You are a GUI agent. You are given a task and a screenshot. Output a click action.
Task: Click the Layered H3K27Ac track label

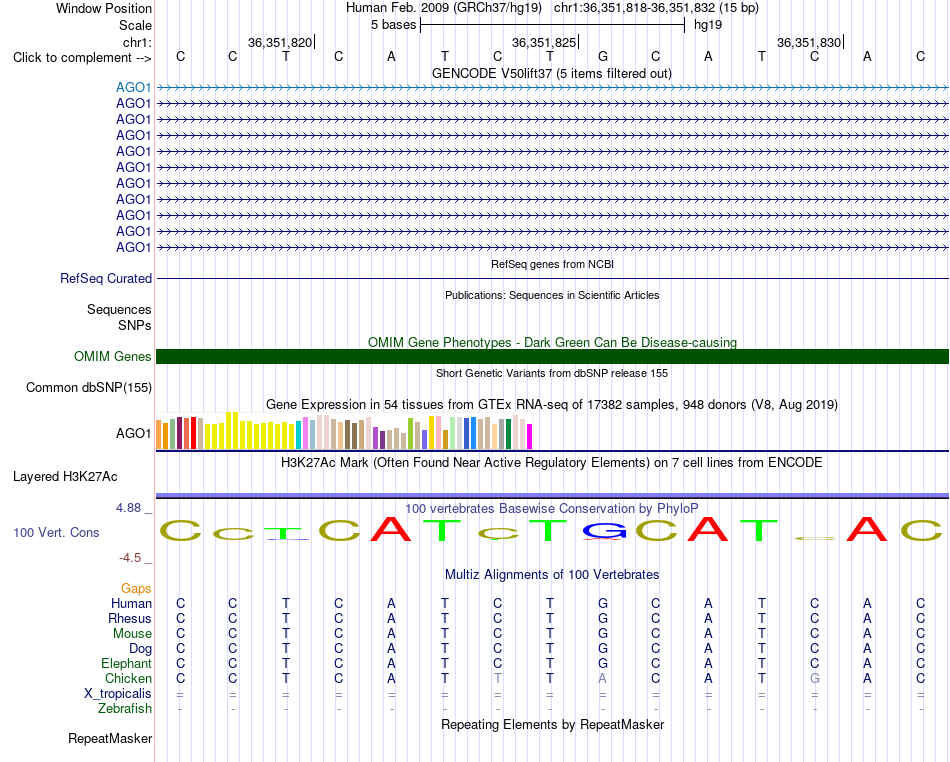point(65,477)
